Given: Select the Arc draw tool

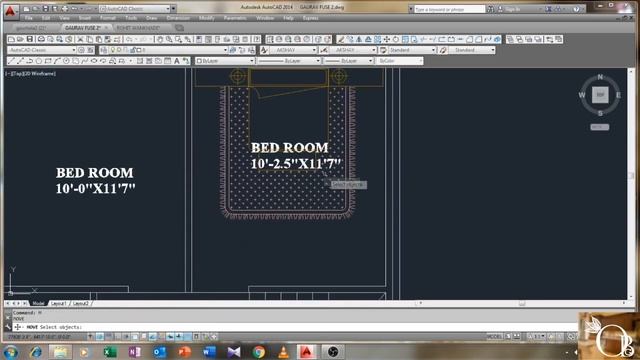Looking at the screenshot, I should pos(57,61).
